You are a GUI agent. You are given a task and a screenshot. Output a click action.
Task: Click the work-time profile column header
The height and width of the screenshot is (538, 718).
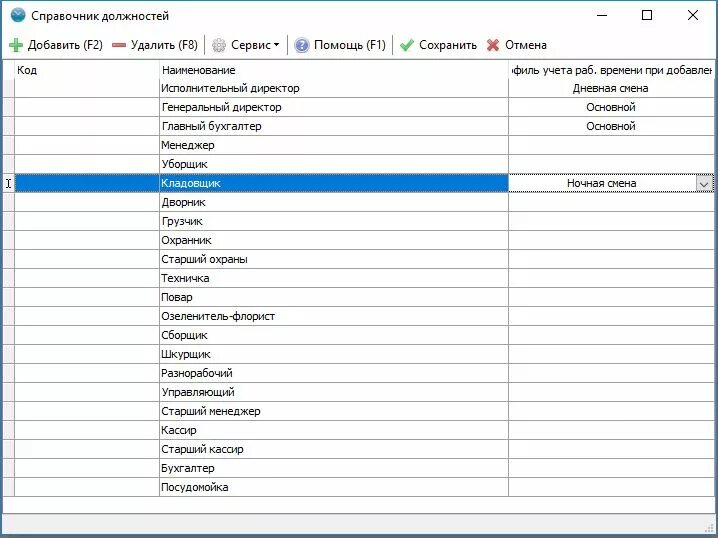[611, 70]
